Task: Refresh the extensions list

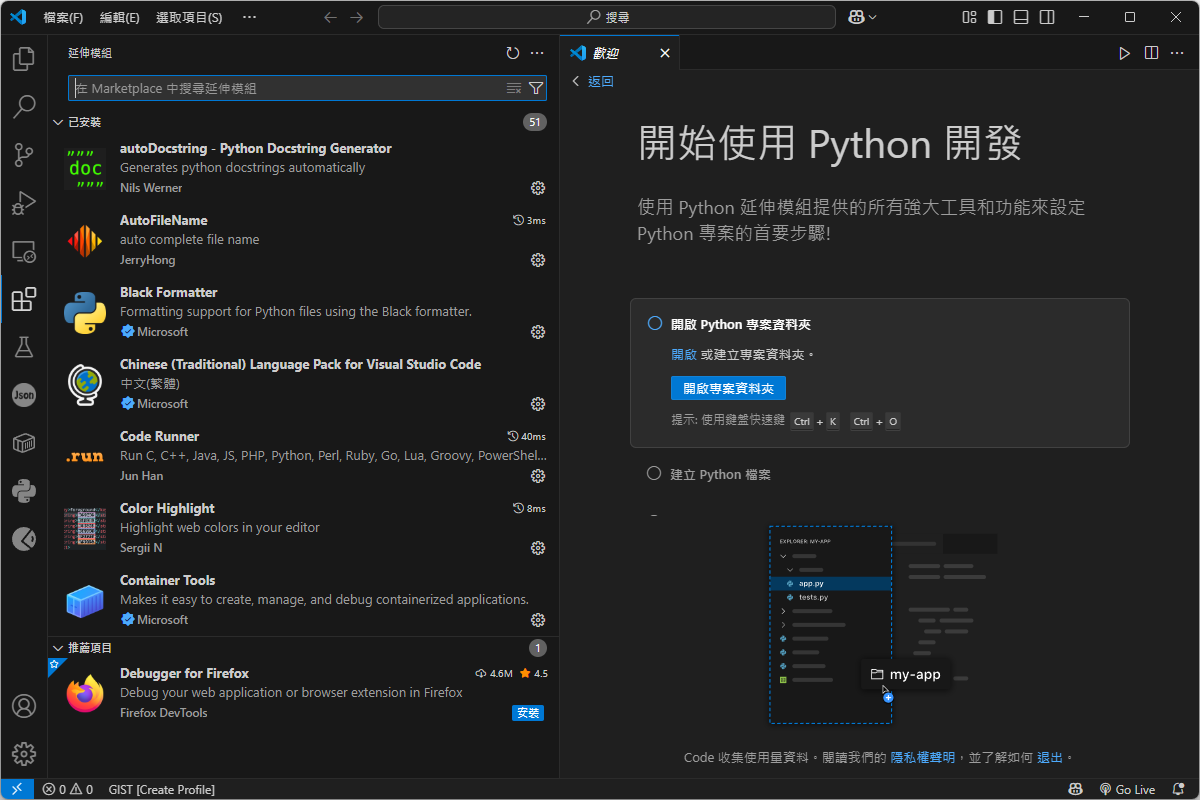Action: [513, 53]
